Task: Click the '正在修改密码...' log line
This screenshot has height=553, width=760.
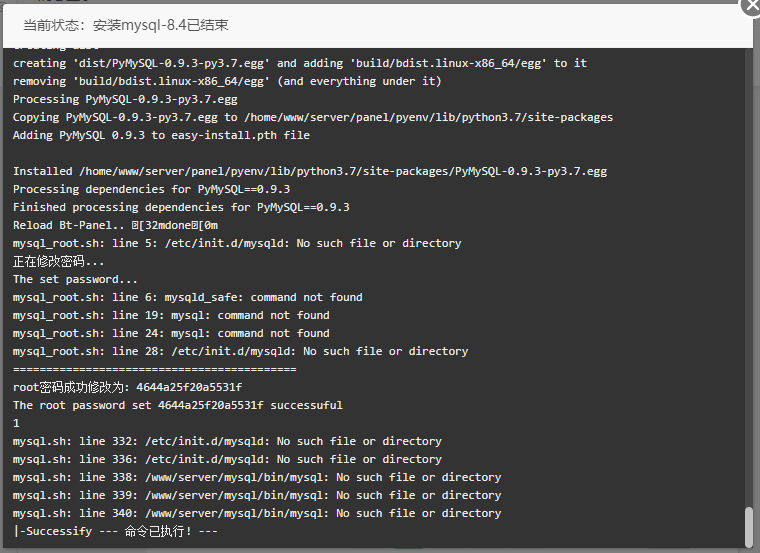Action: [x=58, y=262]
